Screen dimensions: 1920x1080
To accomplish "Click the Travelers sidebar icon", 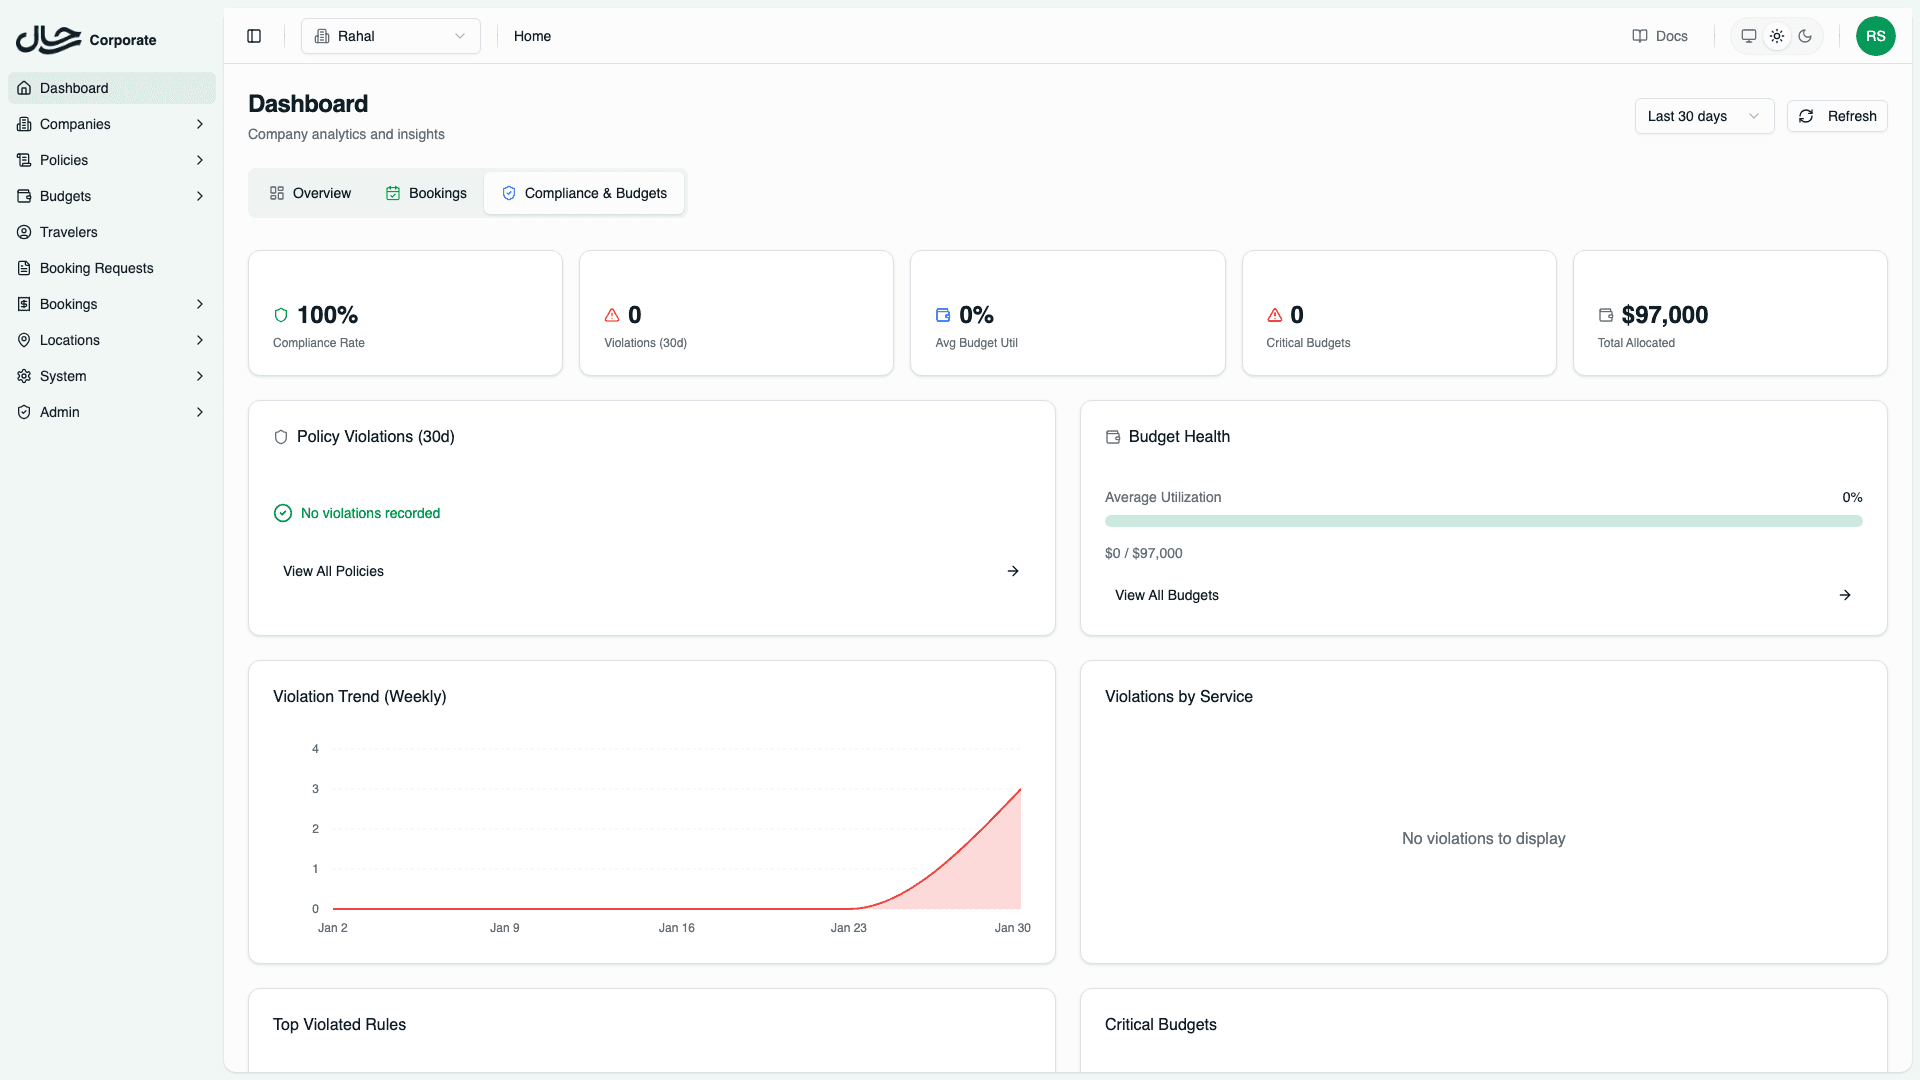I will (24, 232).
